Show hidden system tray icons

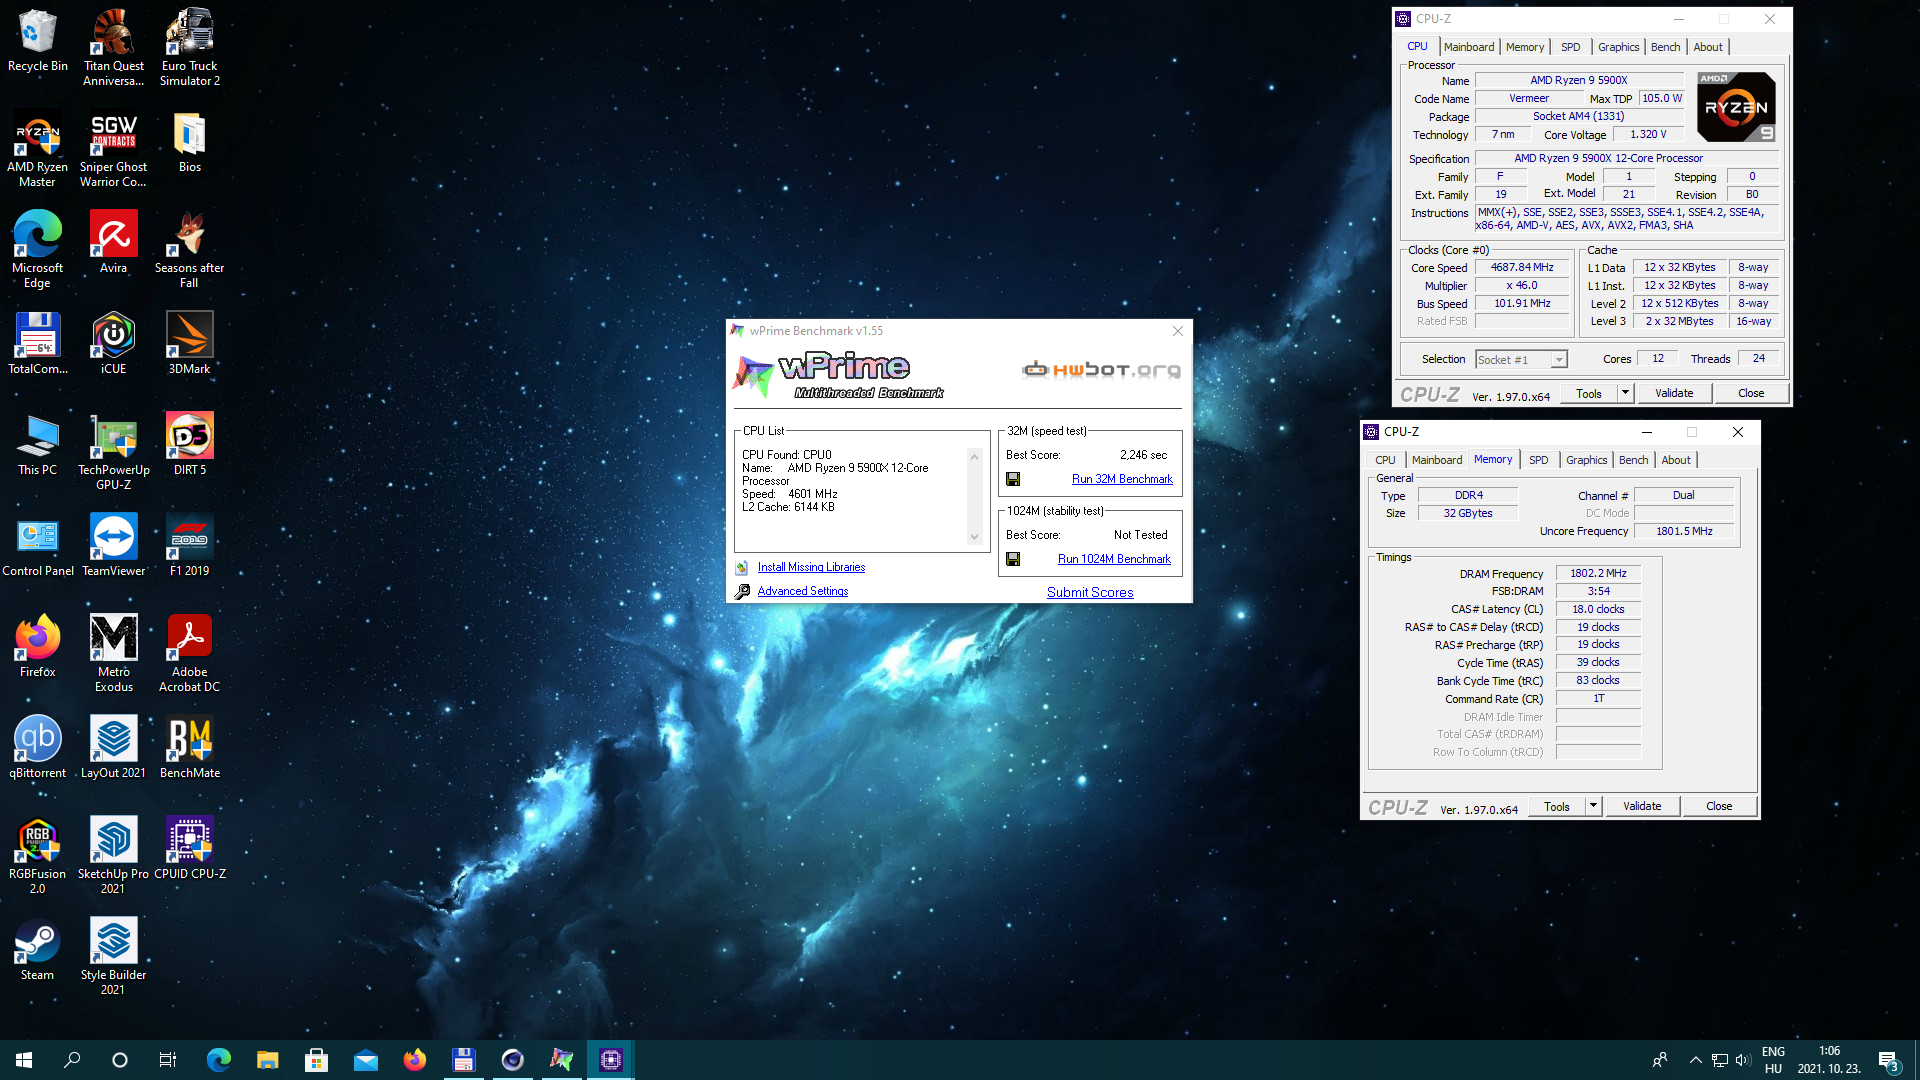click(1695, 1060)
